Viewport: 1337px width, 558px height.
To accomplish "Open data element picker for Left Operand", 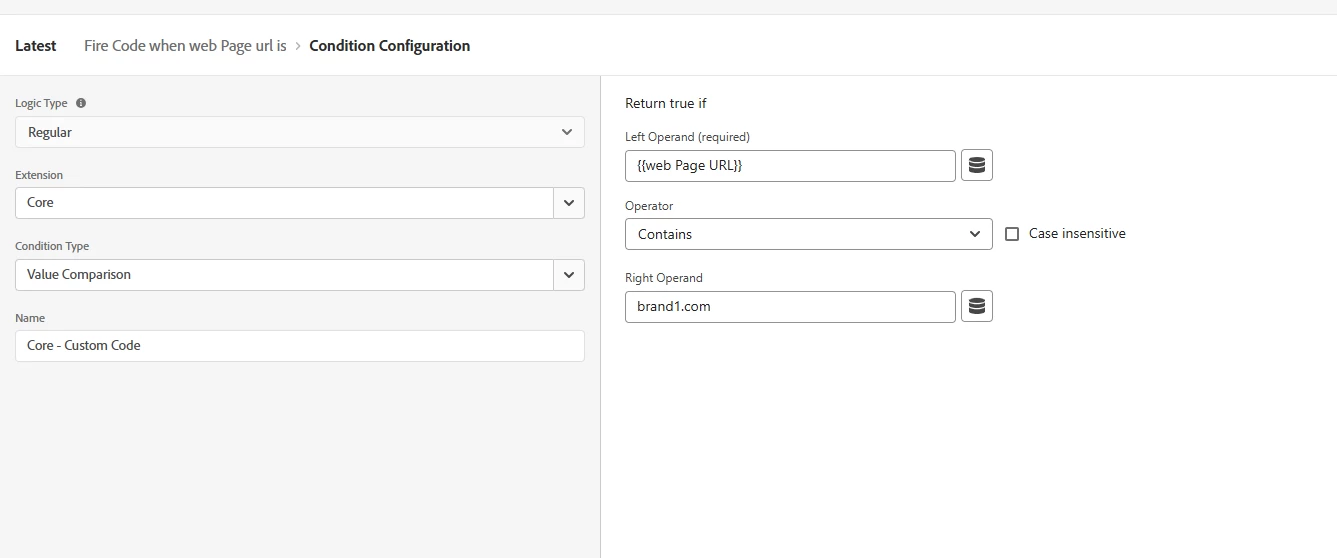I will 977,166.
